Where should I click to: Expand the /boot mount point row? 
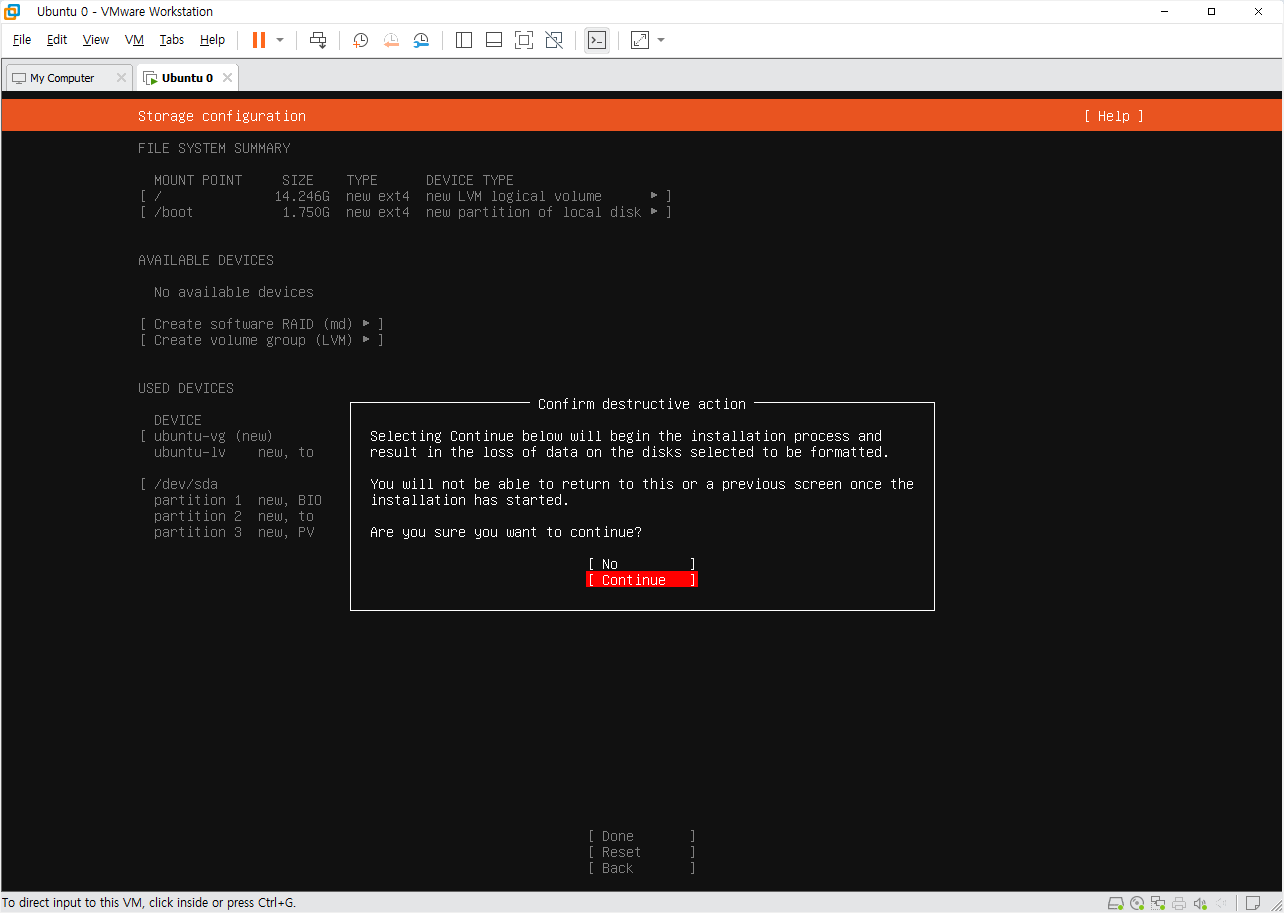tap(406, 212)
